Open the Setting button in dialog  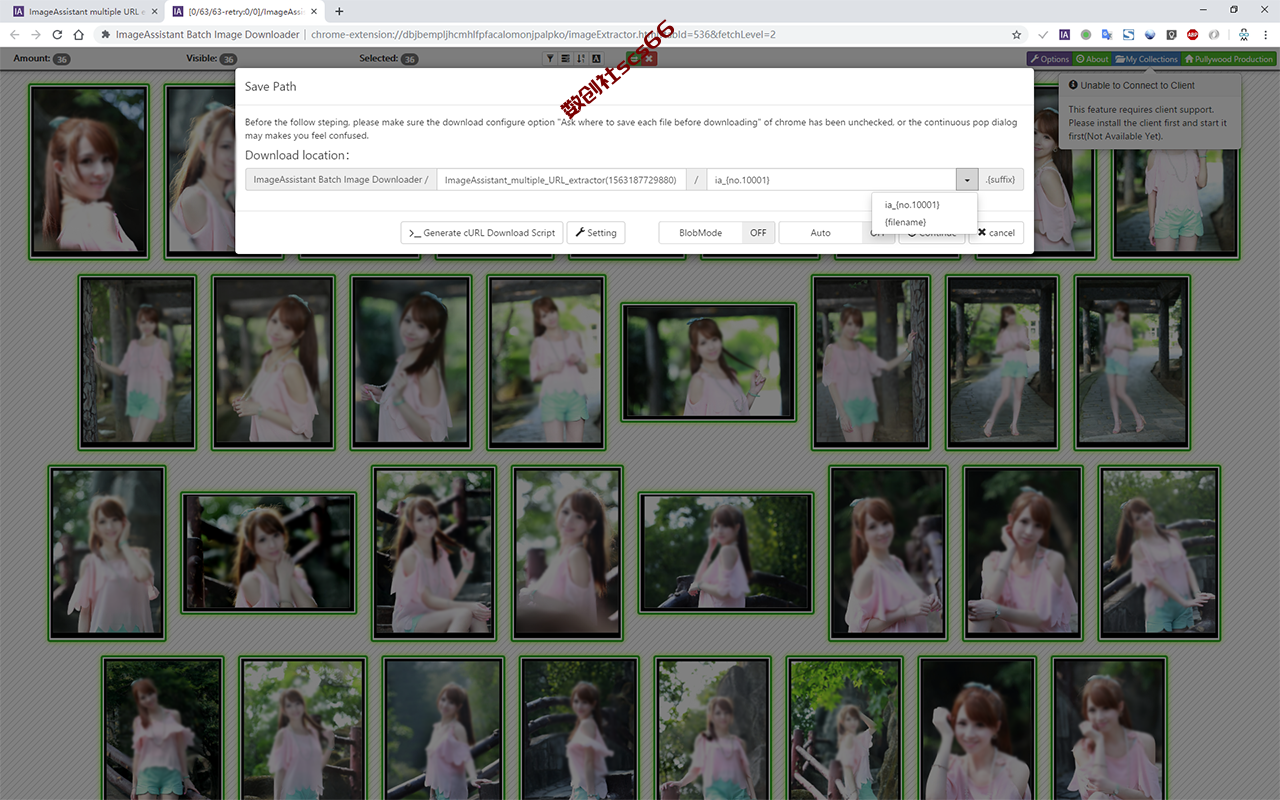tap(596, 232)
